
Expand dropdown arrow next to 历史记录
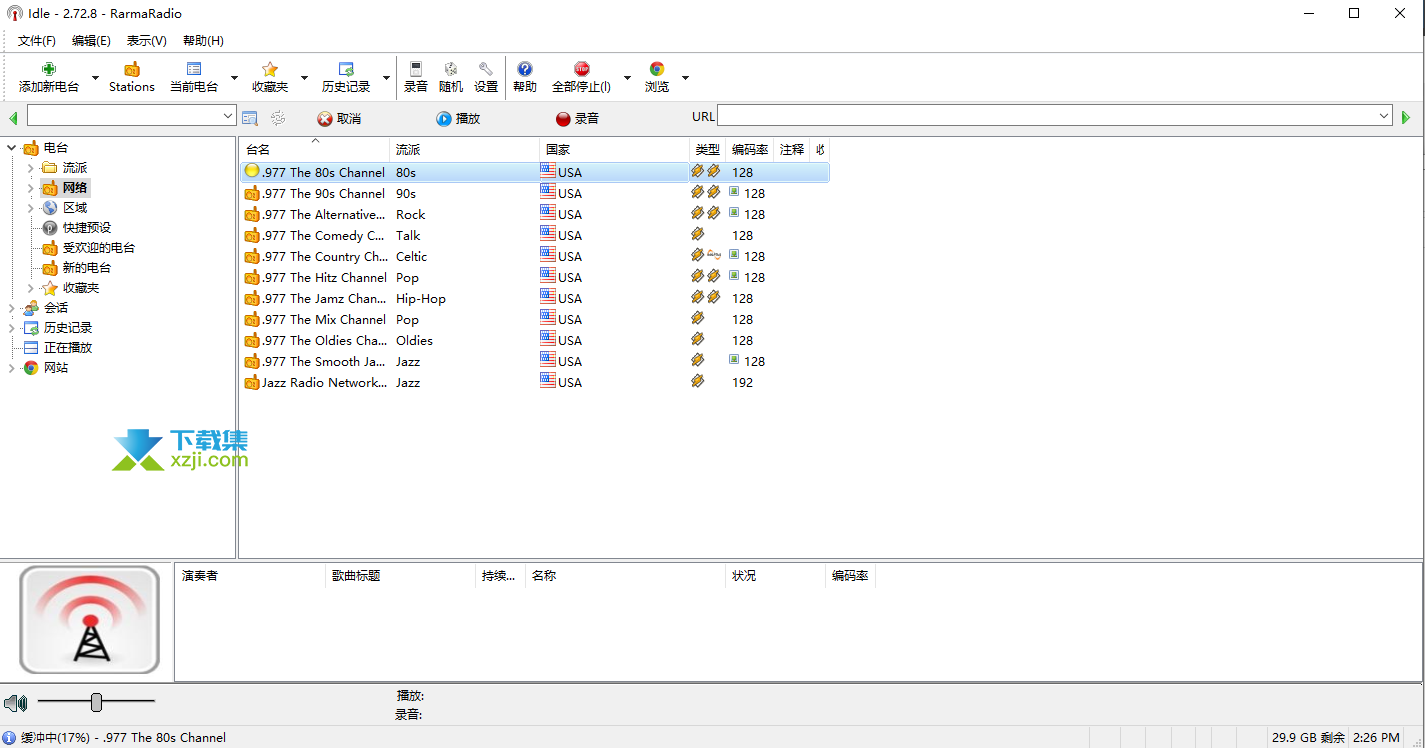click(386, 78)
